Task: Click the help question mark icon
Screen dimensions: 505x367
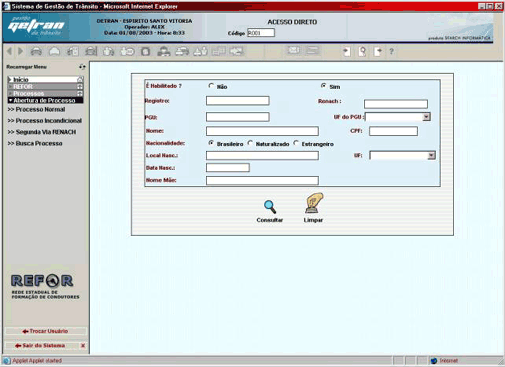Action: tap(391, 51)
